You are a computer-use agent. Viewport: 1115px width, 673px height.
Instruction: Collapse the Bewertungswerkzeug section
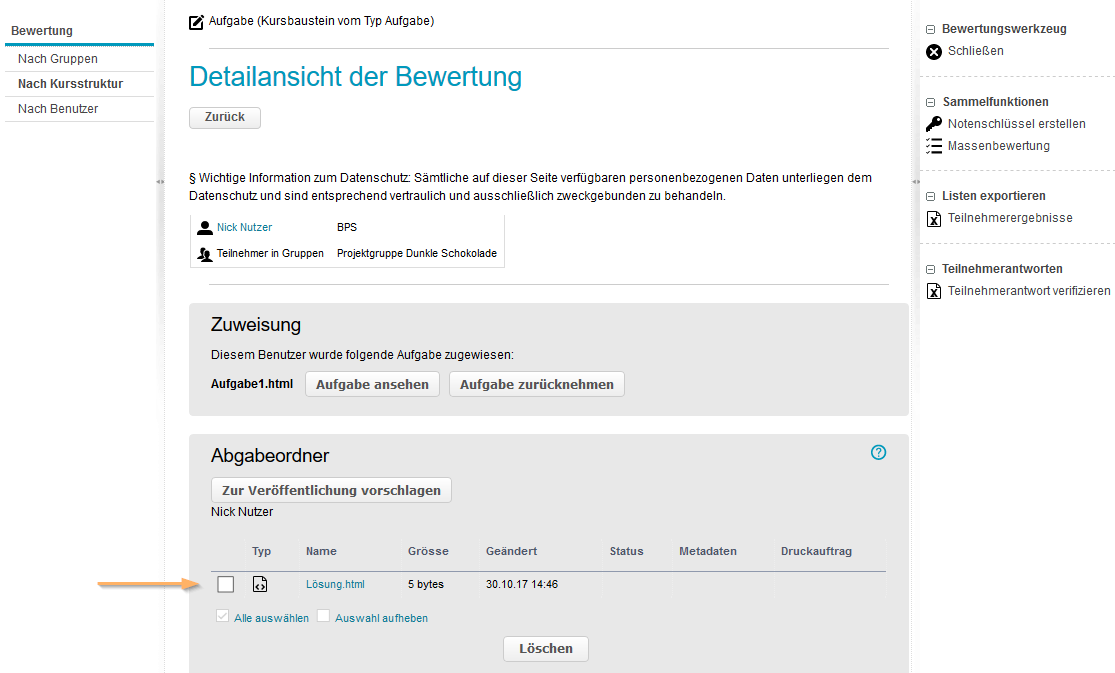click(x=929, y=29)
